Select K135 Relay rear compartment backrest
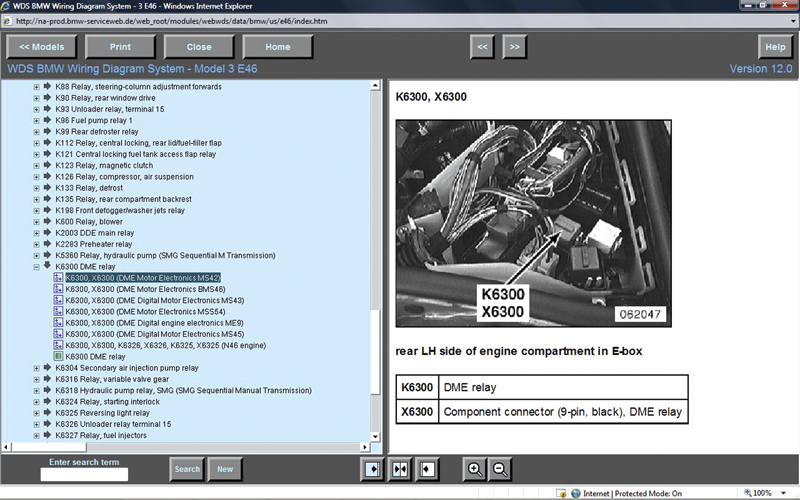Image resolution: width=800 pixels, height=500 pixels. click(x=123, y=199)
